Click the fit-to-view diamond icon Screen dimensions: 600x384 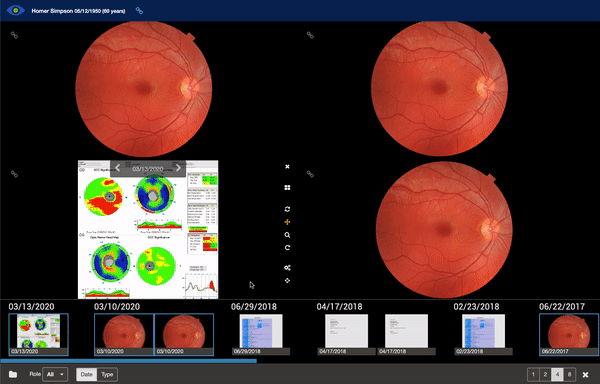click(x=287, y=280)
